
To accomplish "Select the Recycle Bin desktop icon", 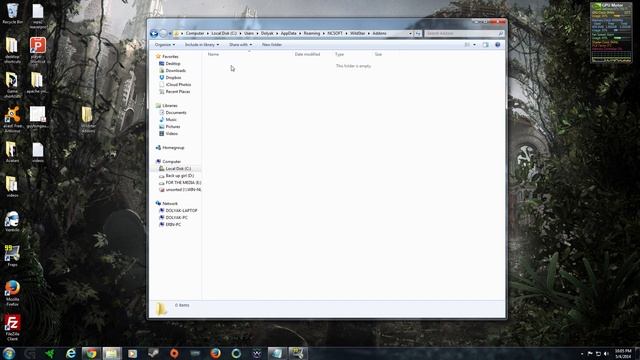I will [12, 13].
